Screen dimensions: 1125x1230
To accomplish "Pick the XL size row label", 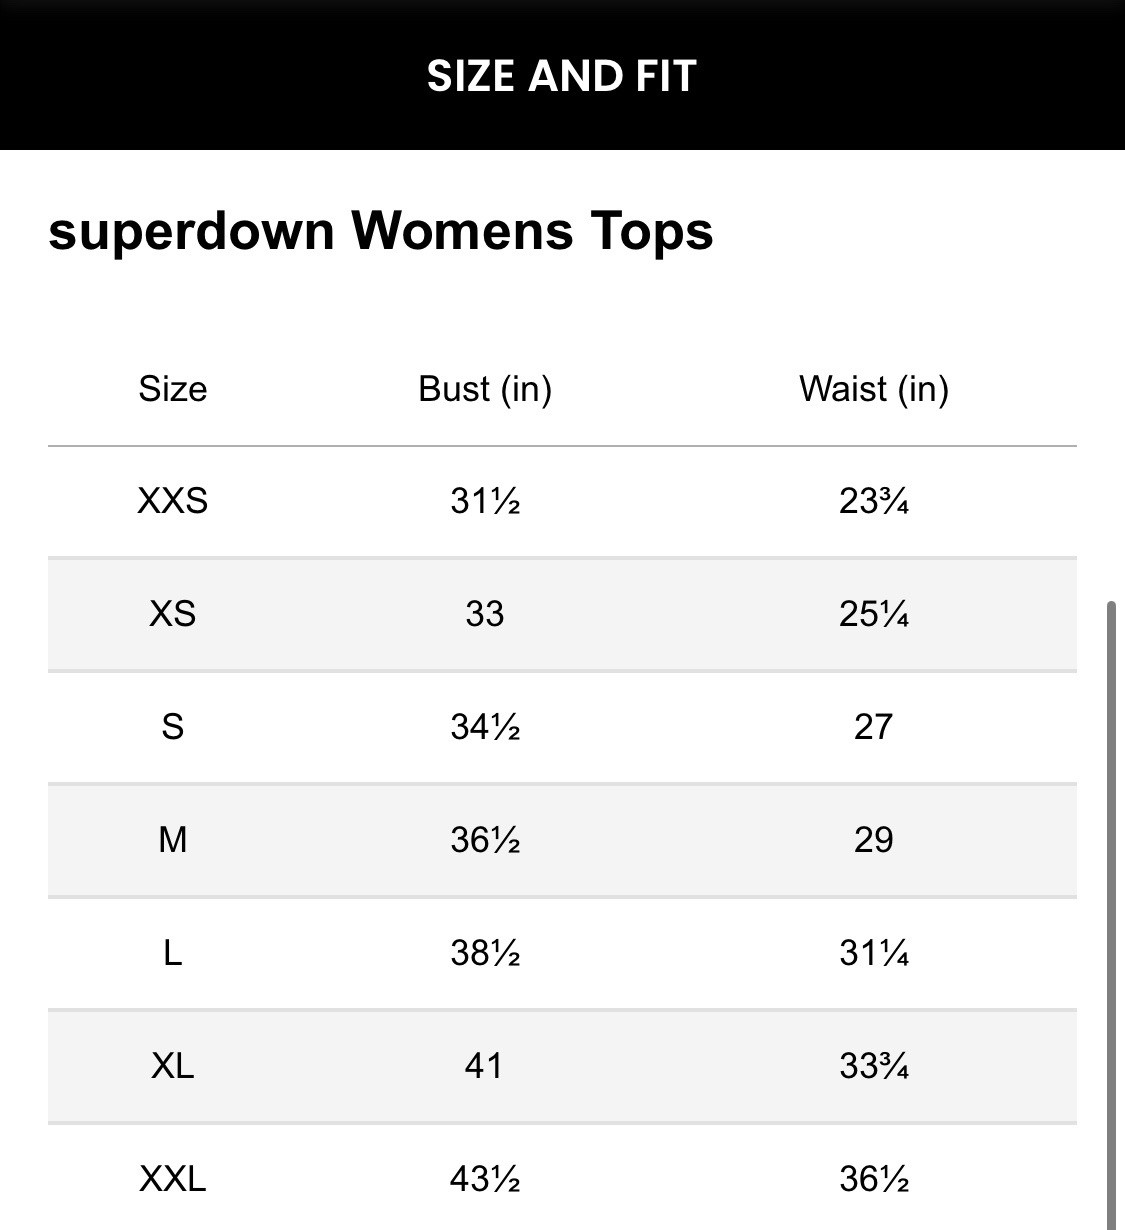I will [x=173, y=1066].
